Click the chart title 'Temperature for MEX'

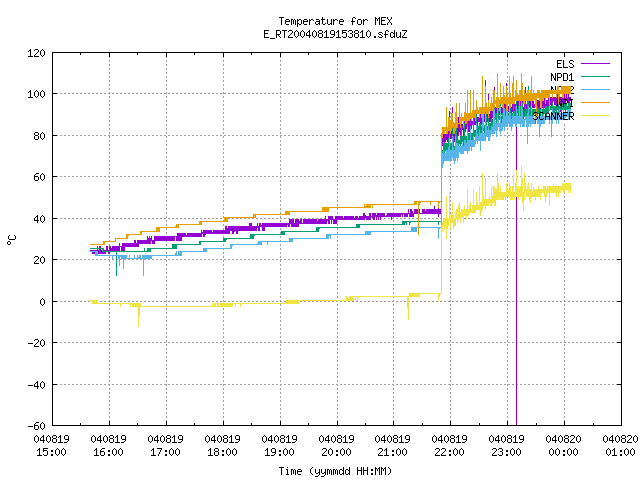pyautogui.click(x=335, y=21)
